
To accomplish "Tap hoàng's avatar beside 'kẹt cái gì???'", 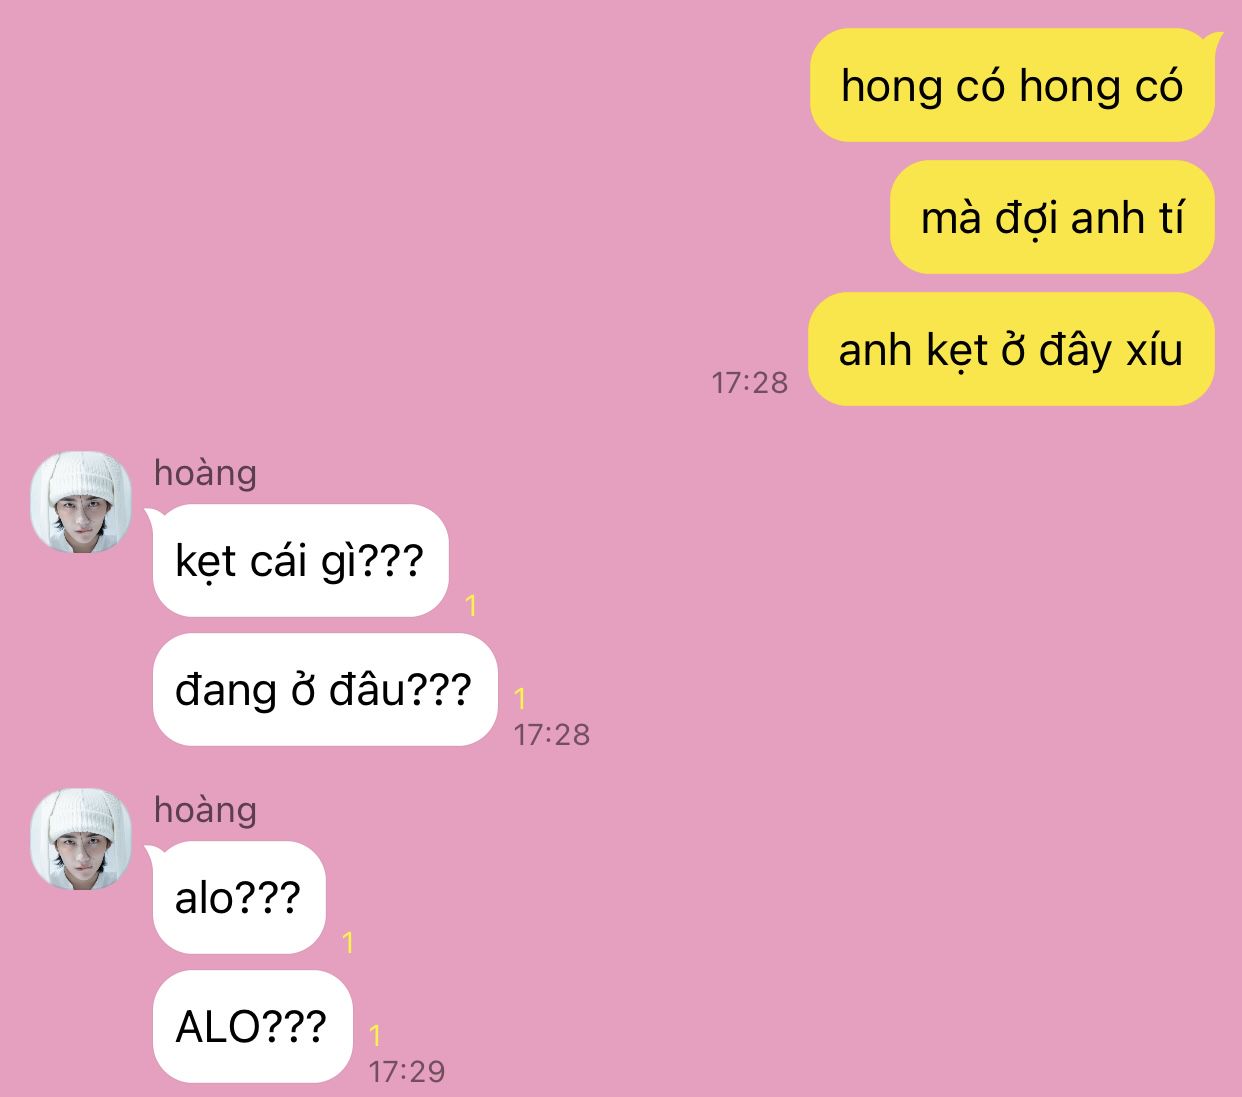I will coord(81,502).
